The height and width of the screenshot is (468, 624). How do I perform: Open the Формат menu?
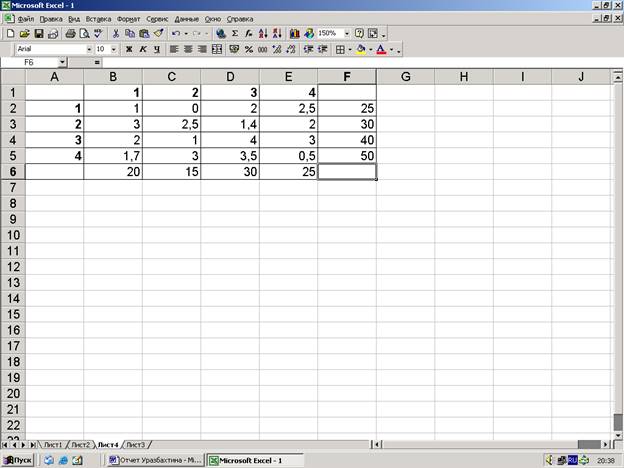click(x=129, y=19)
